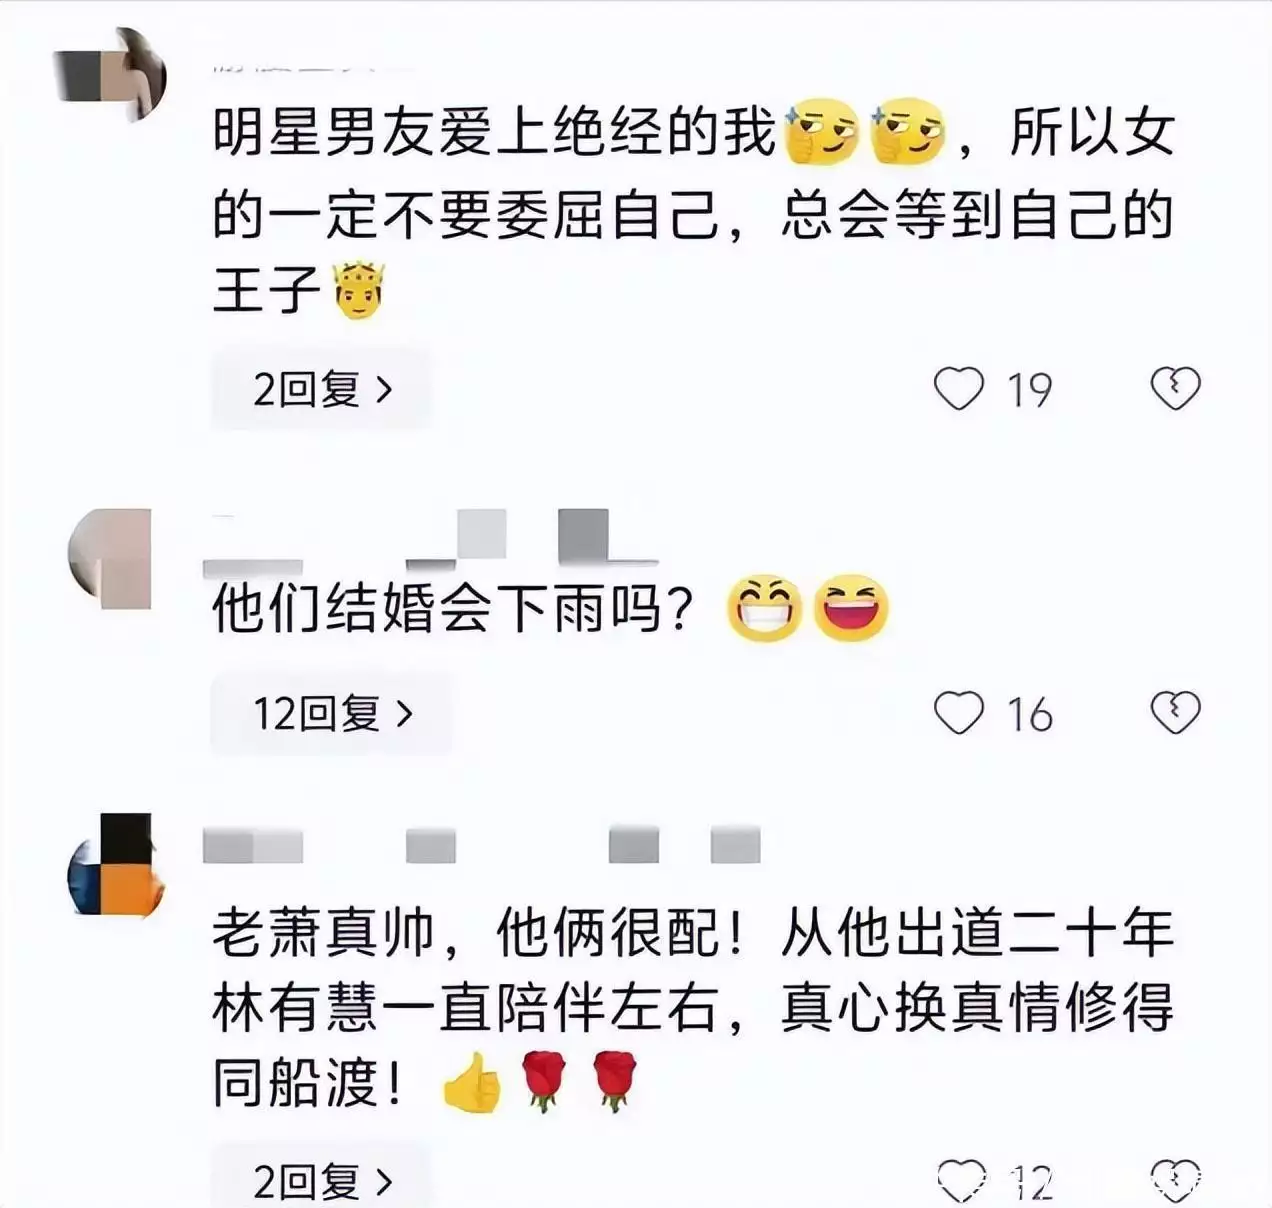
Task: Dislike the '老萧真帅' comment with broken heart
Action: tap(1175, 1180)
